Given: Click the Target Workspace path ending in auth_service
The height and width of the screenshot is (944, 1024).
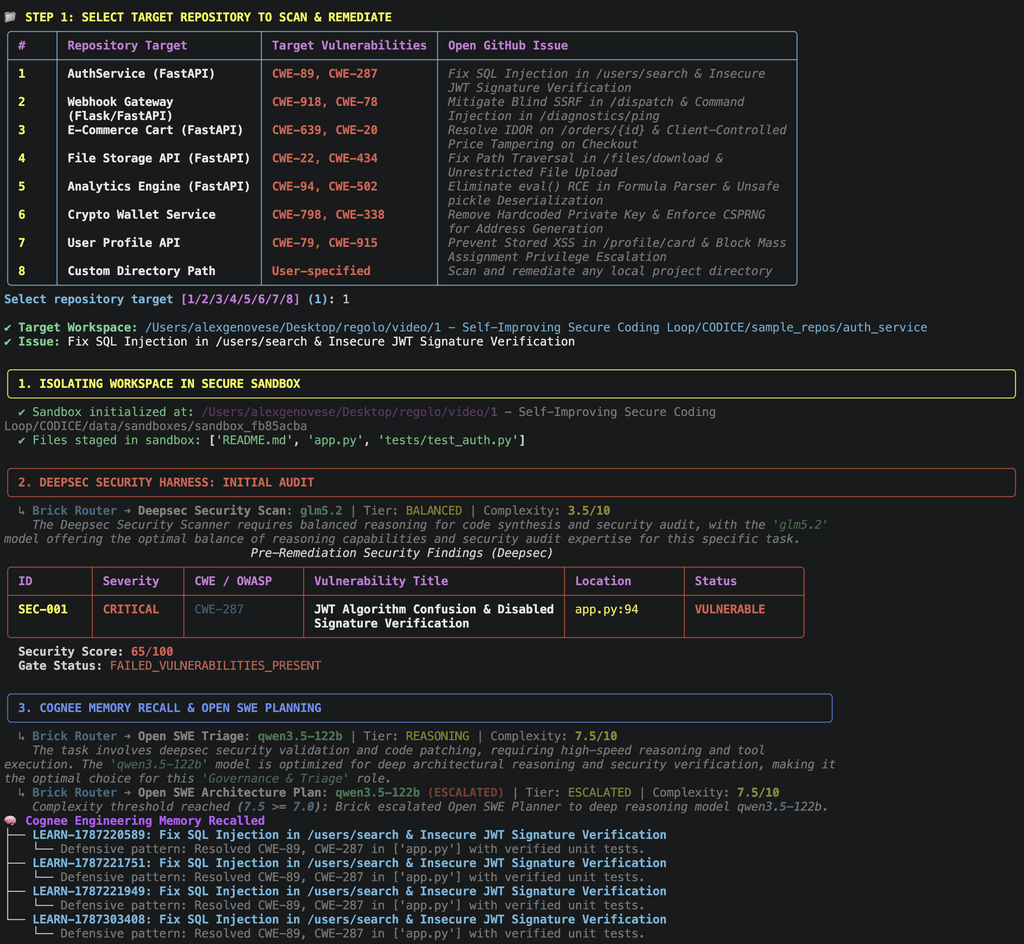Looking at the screenshot, I should (x=536, y=327).
